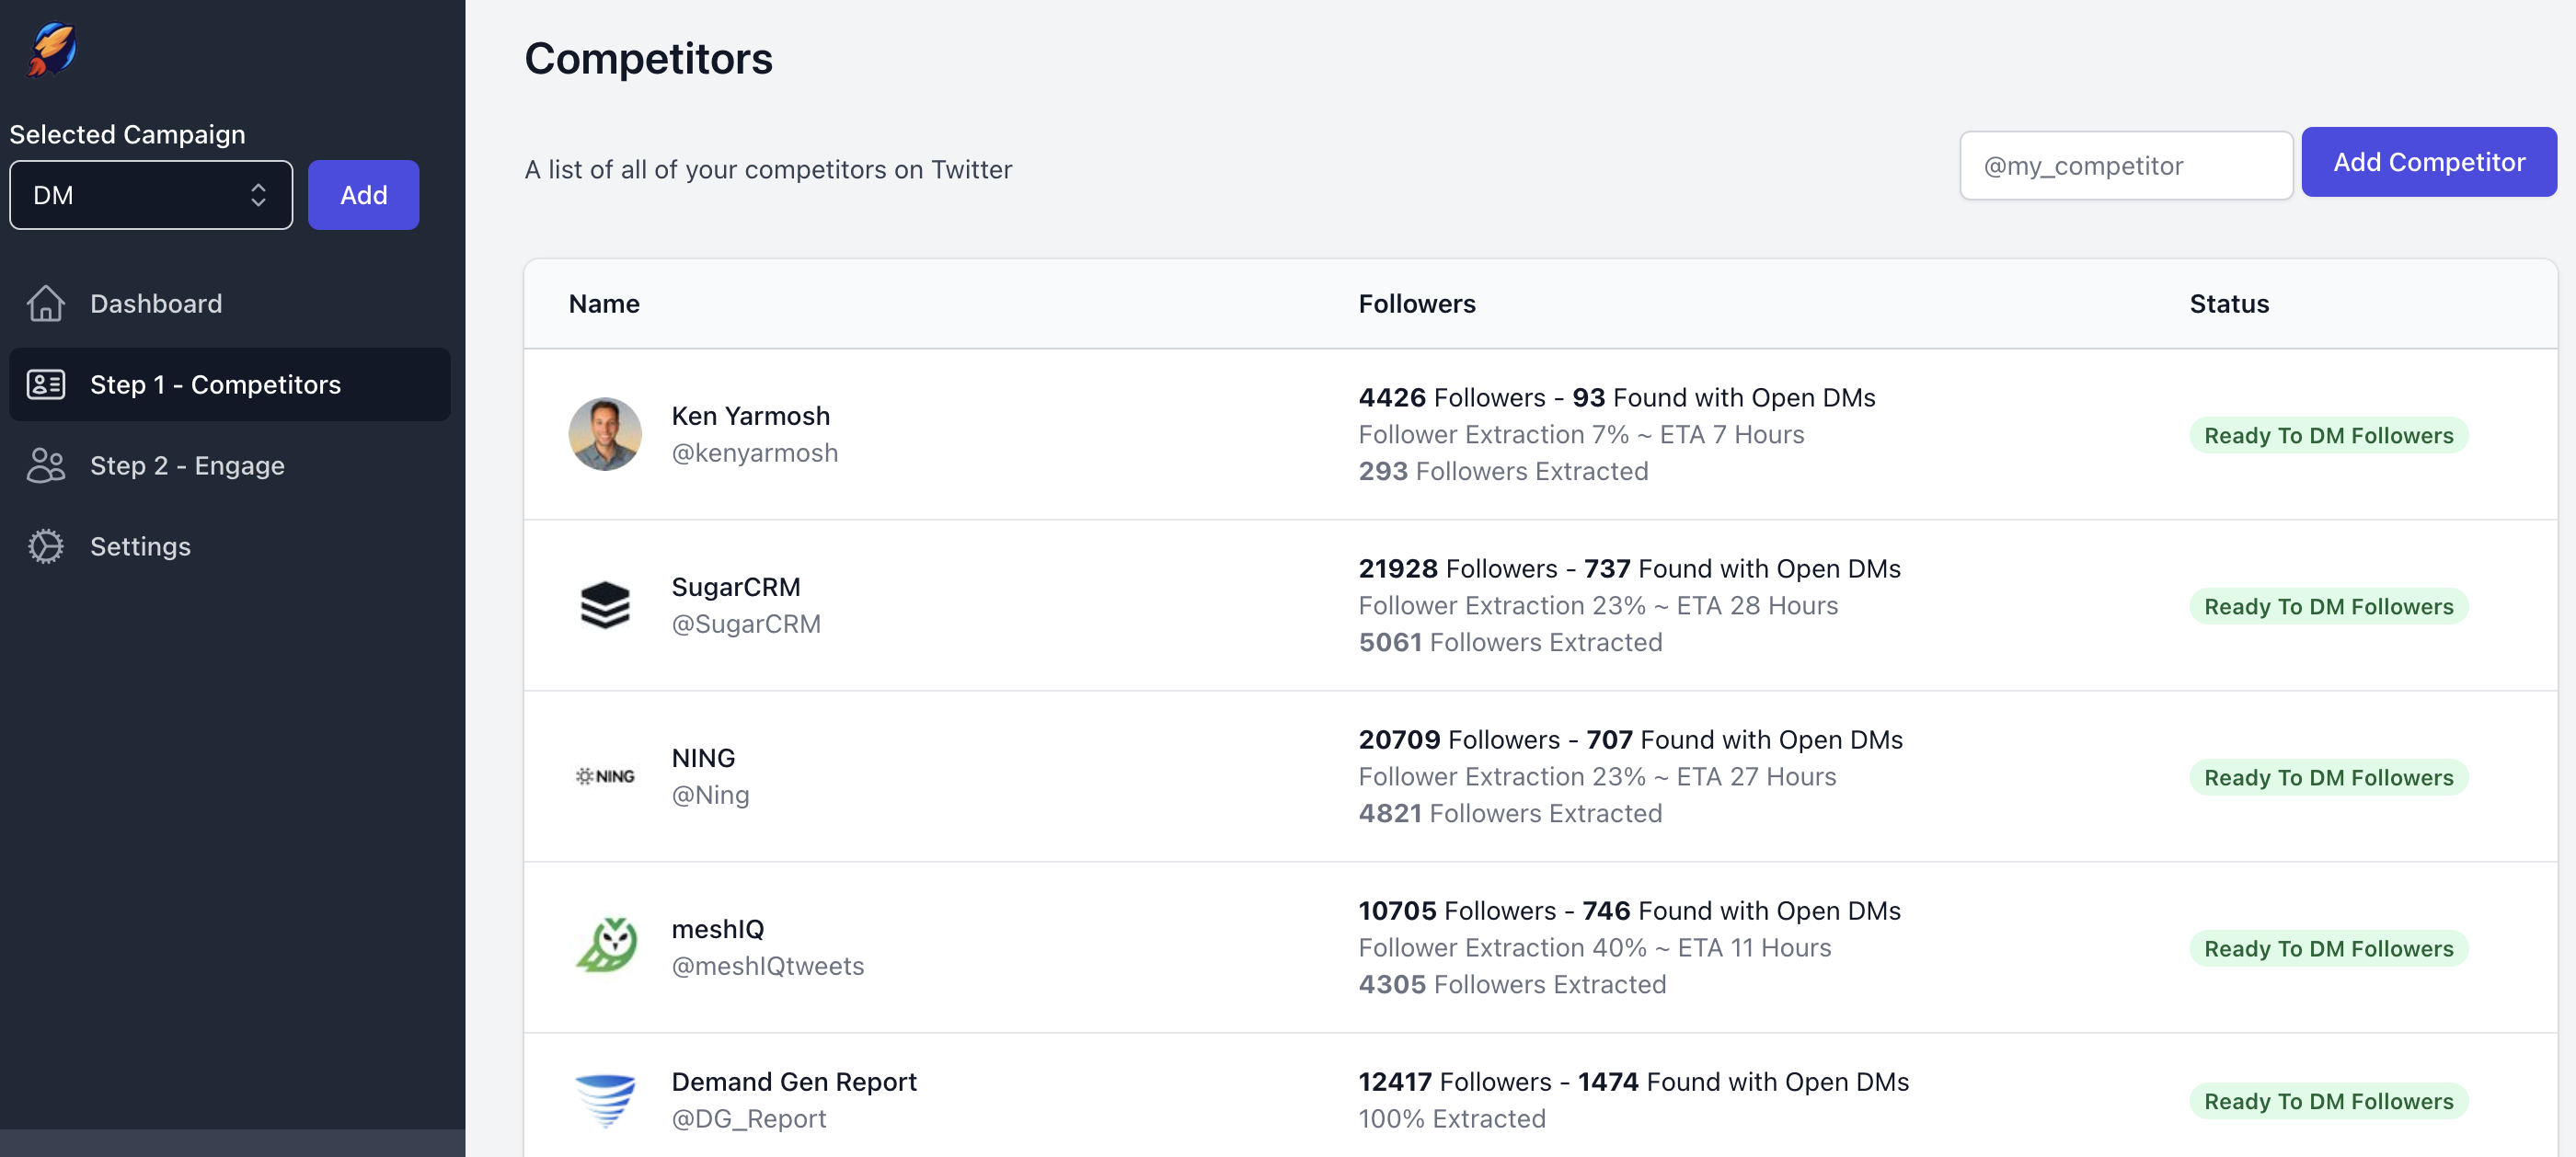The width and height of the screenshot is (2576, 1157).
Task: Click the SugarCRM stacked-layers logo
Action: point(605,605)
